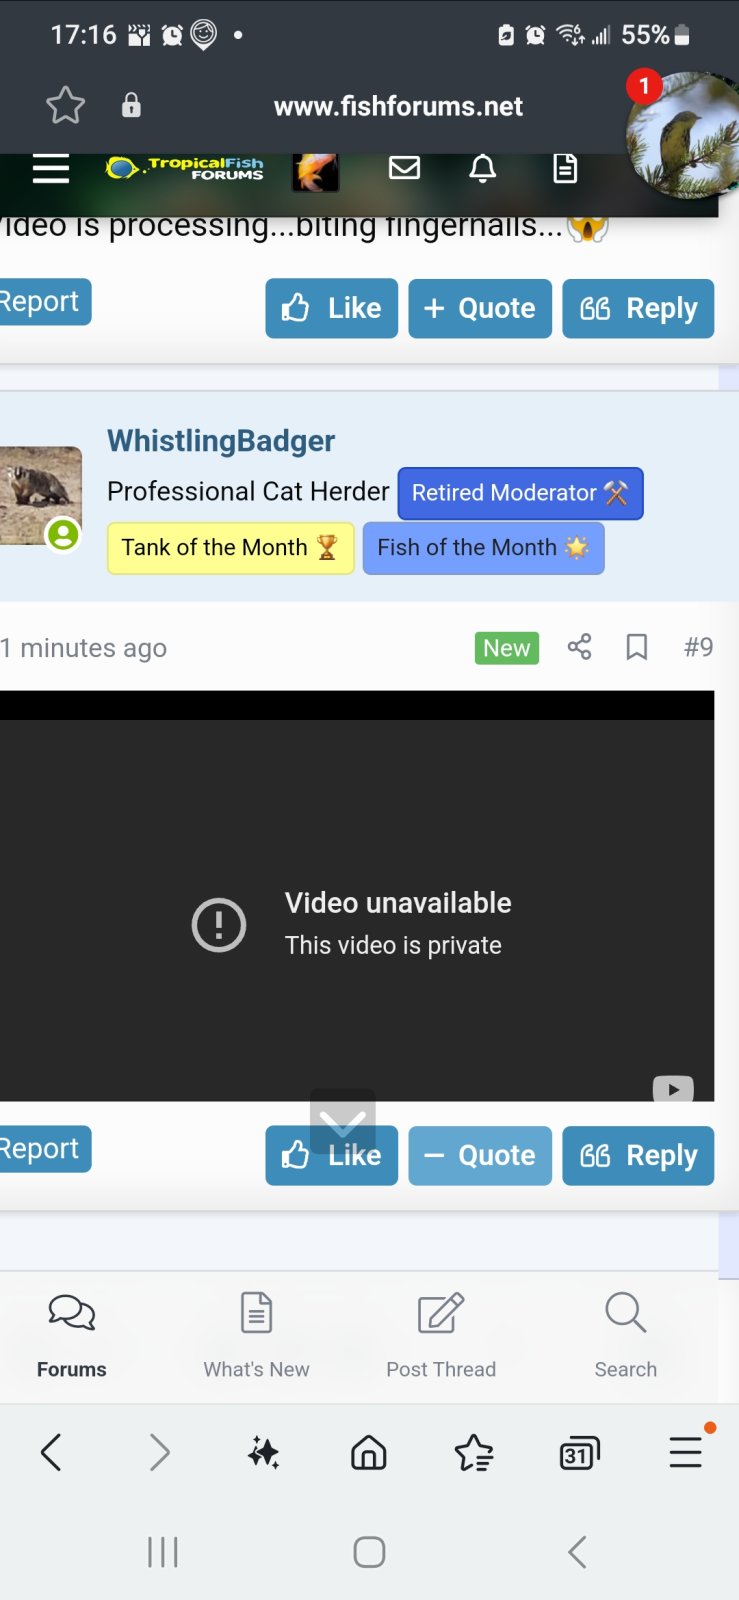Bookmark post #9 with bookmark icon
Image resolution: width=739 pixels, height=1600 pixels.
(637, 647)
